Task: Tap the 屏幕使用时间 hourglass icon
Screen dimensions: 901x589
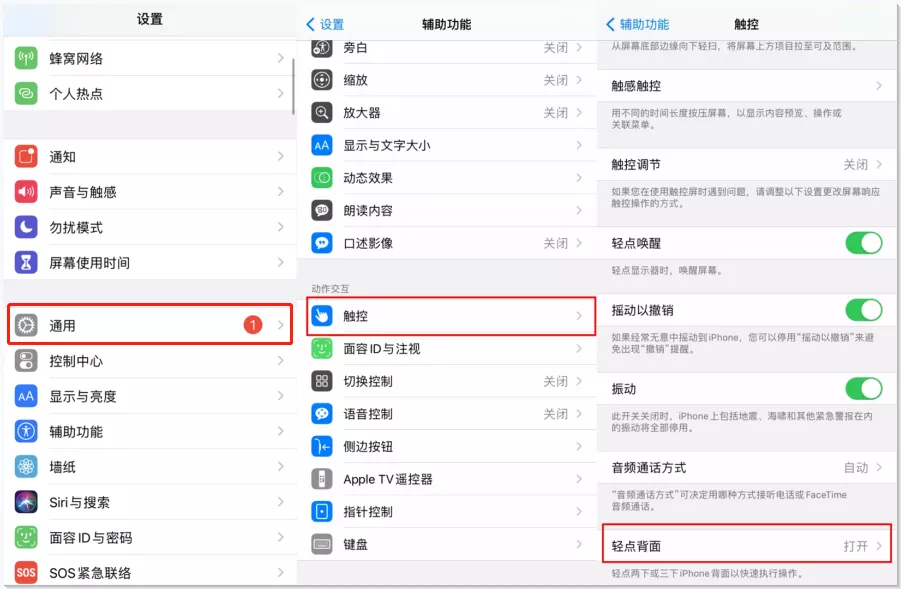Action: 26,262
